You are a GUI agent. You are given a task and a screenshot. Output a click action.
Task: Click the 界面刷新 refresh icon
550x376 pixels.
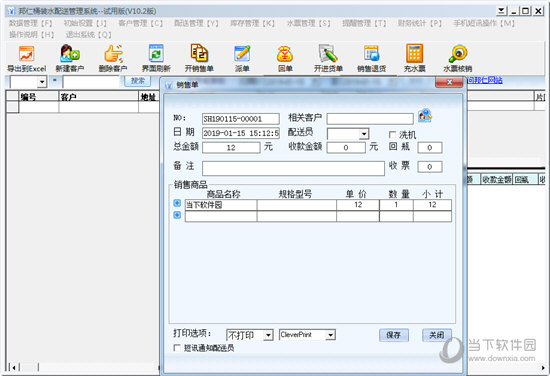click(156, 58)
